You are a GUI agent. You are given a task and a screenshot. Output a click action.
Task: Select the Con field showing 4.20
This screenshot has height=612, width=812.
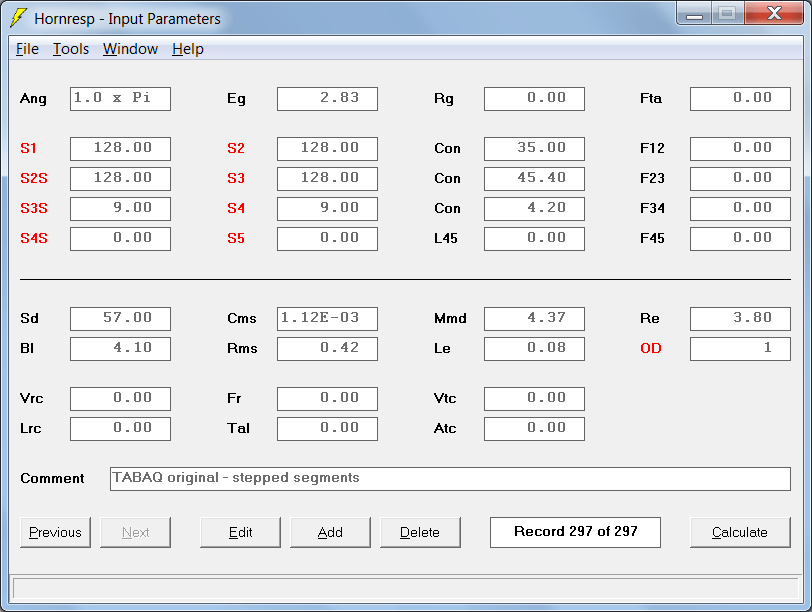(x=534, y=209)
